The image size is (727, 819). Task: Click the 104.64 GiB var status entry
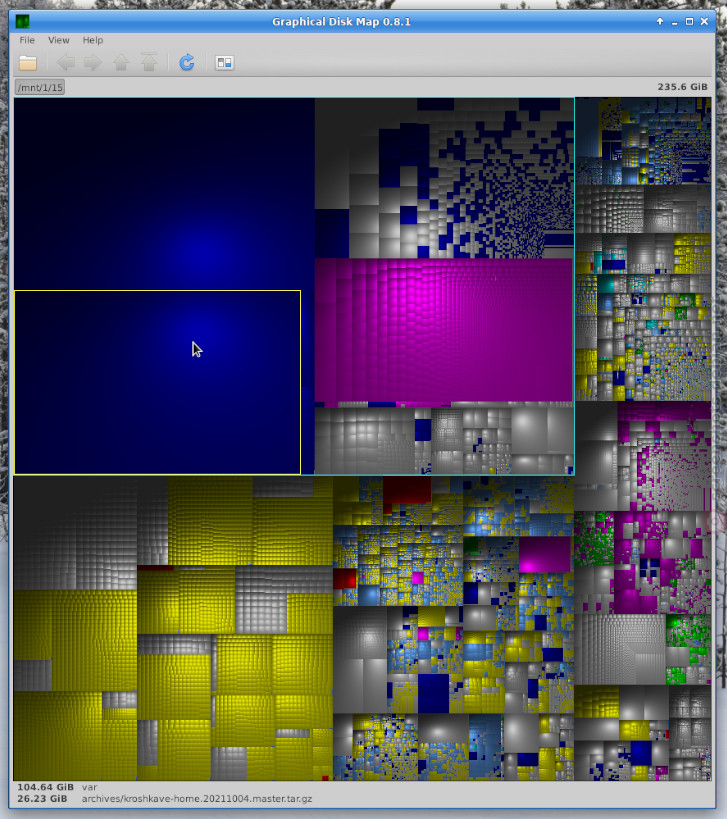point(57,787)
